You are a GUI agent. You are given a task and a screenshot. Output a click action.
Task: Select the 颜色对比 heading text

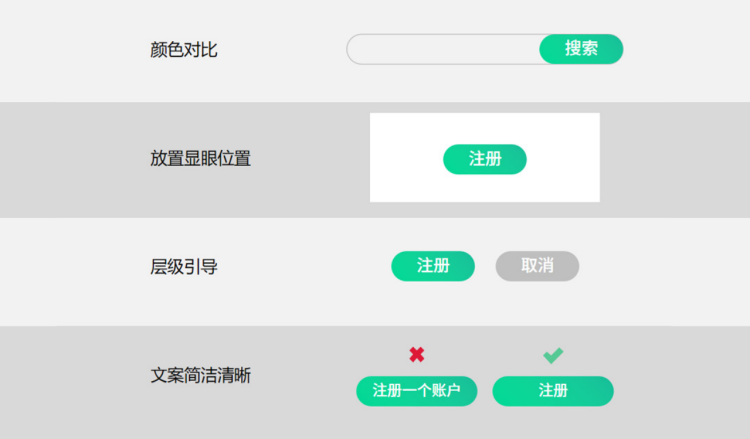coord(184,50)
